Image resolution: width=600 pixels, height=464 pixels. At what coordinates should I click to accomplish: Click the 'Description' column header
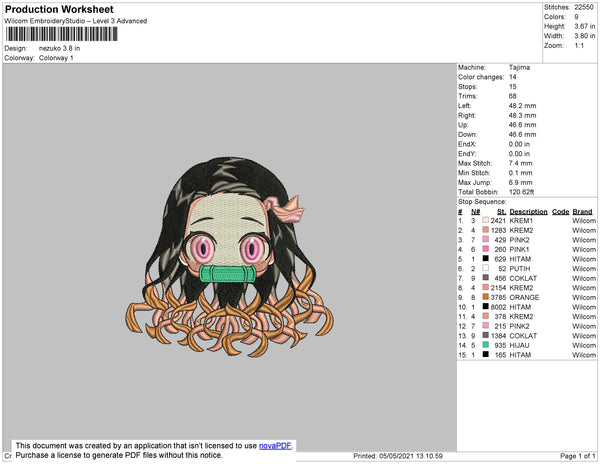(x=528, y=212)
